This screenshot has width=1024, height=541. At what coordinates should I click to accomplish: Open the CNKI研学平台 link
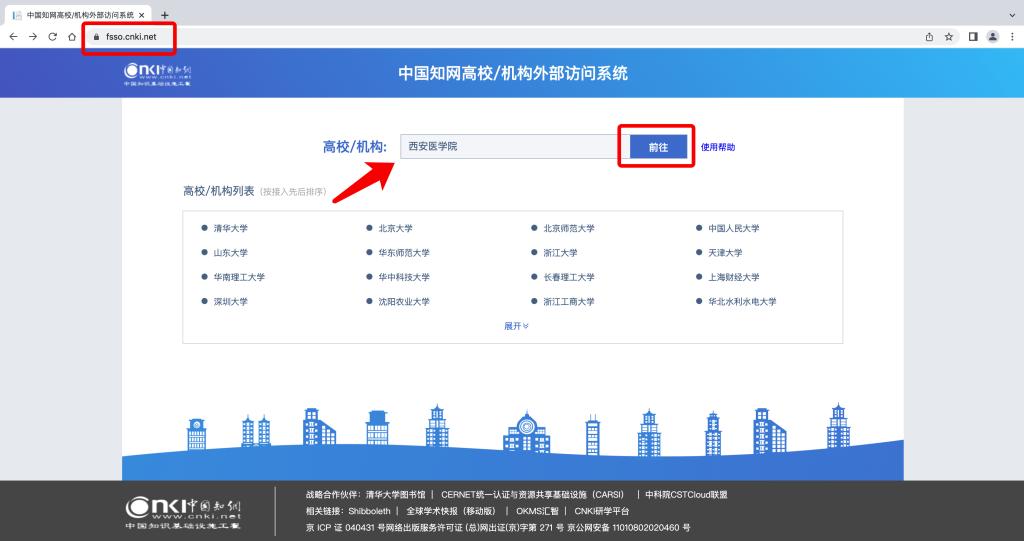point(601,511)
